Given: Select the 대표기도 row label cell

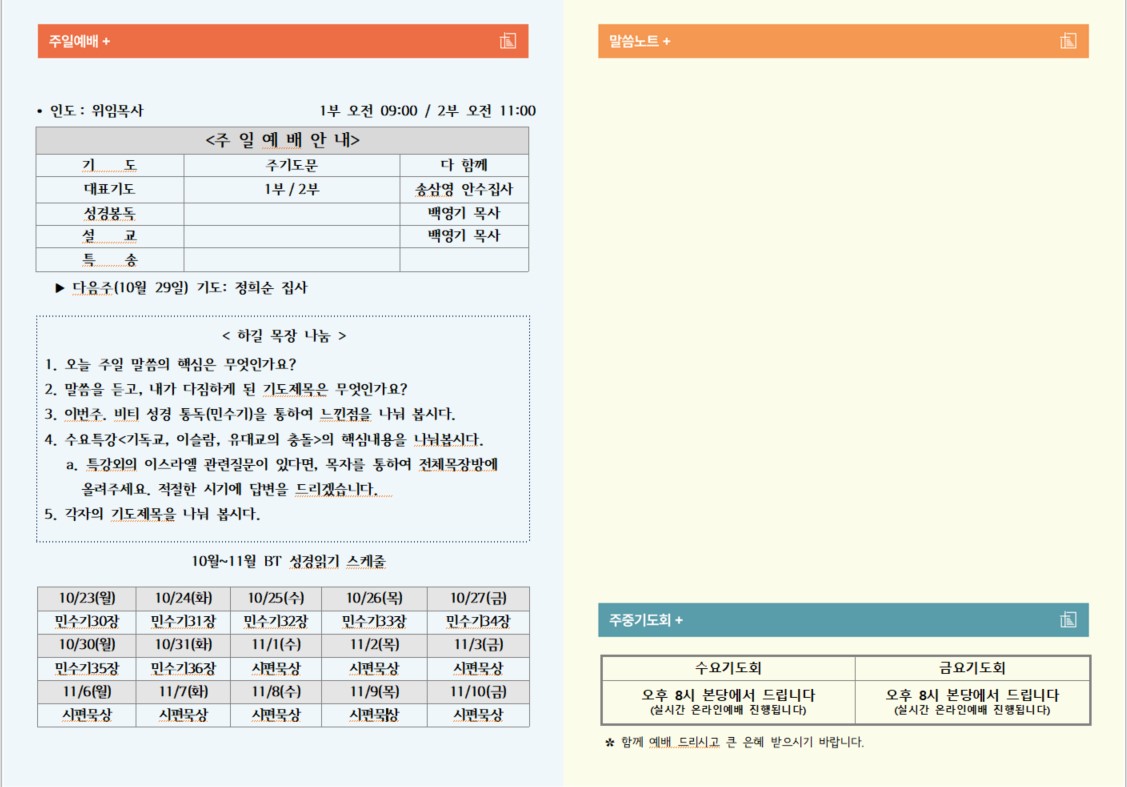Looking at the screenshot, I should point(110,189).
